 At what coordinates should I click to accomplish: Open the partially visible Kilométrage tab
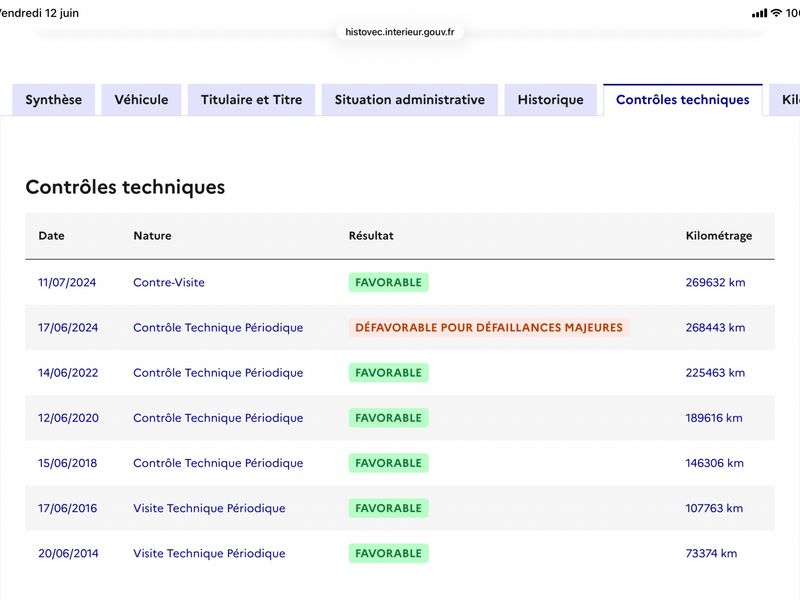click(x=786, y=99)
